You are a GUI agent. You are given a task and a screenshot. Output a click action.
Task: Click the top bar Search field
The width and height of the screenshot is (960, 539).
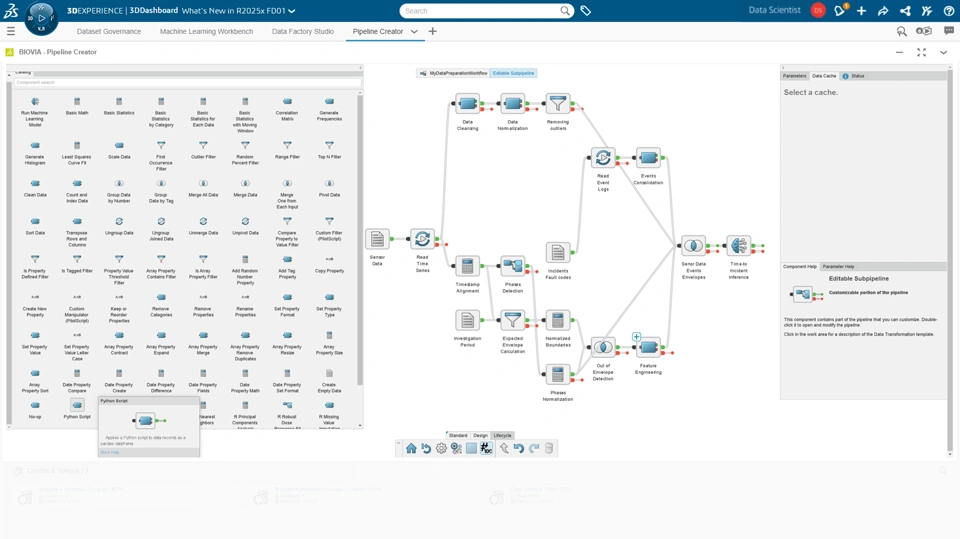[x=487, y=10]
